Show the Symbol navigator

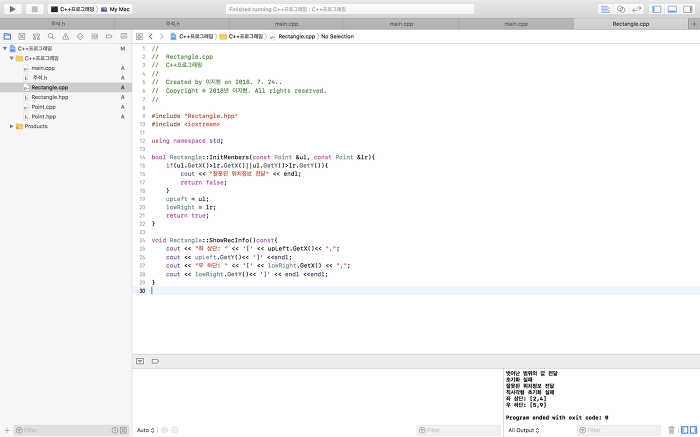[37, 37]
